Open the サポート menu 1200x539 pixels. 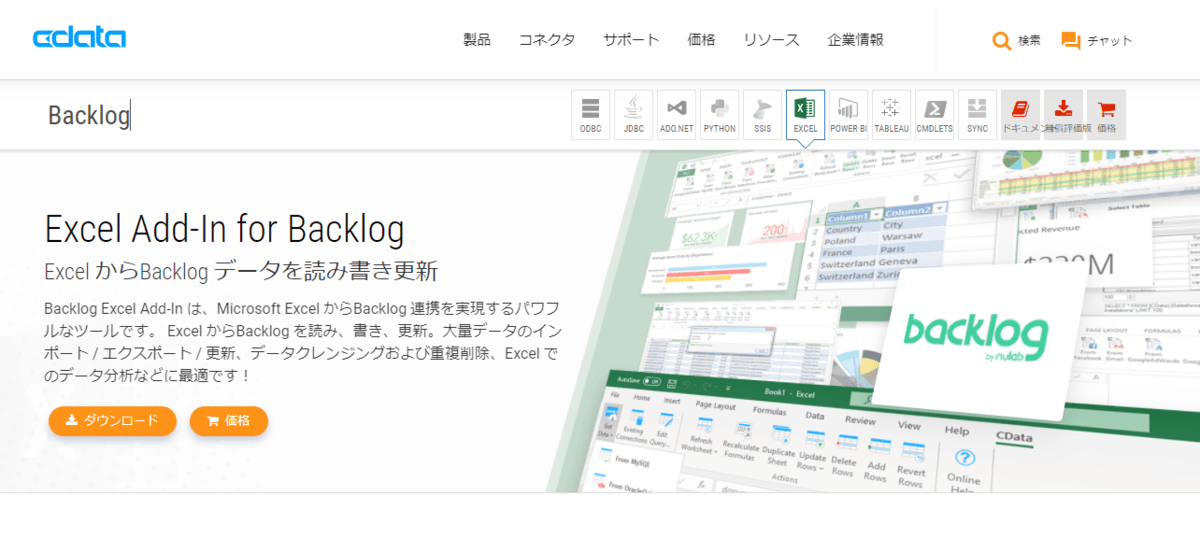click(x=631, y=40)
